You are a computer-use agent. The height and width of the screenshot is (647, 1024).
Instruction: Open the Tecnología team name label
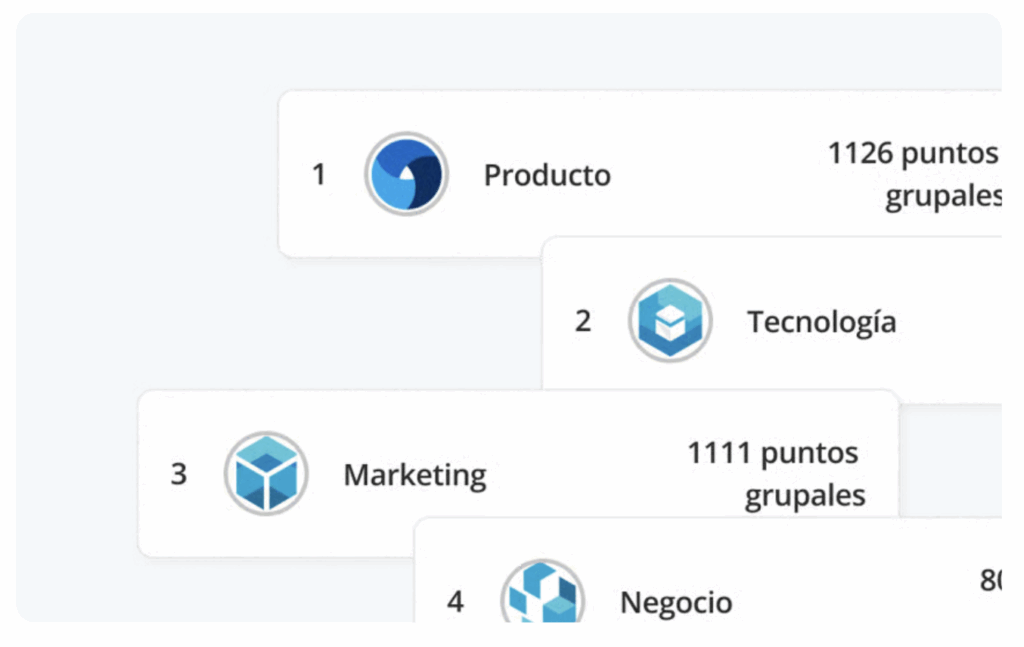tap(821, 322)
